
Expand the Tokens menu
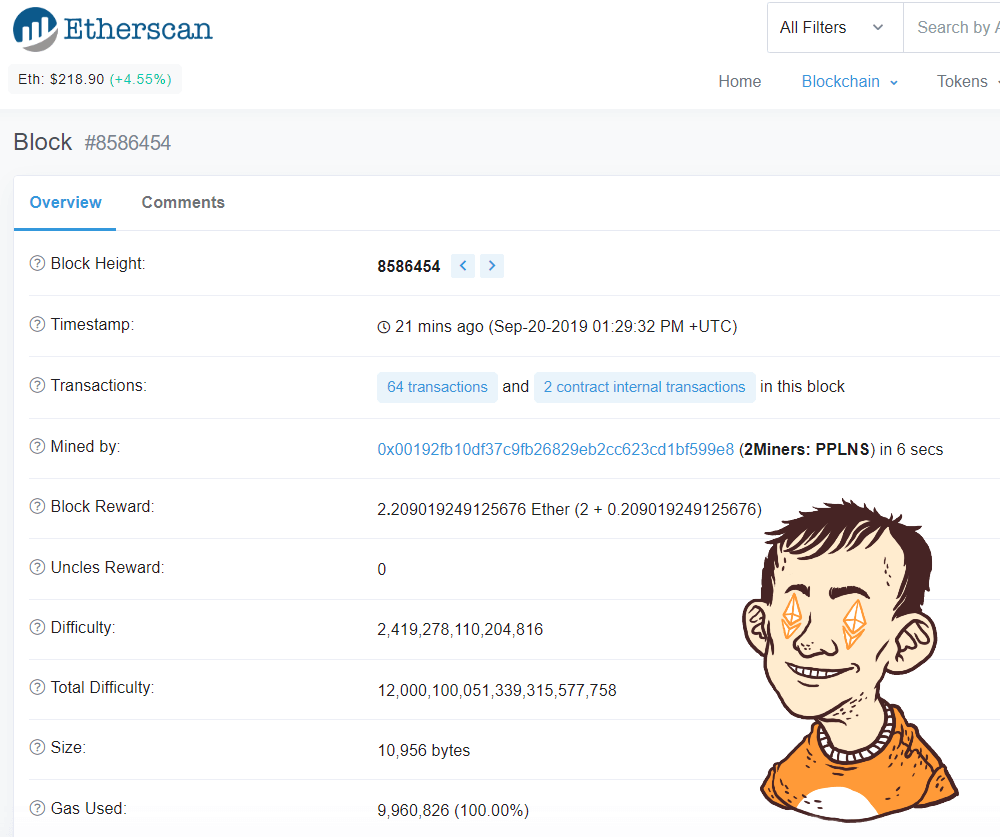pos(966,82)
